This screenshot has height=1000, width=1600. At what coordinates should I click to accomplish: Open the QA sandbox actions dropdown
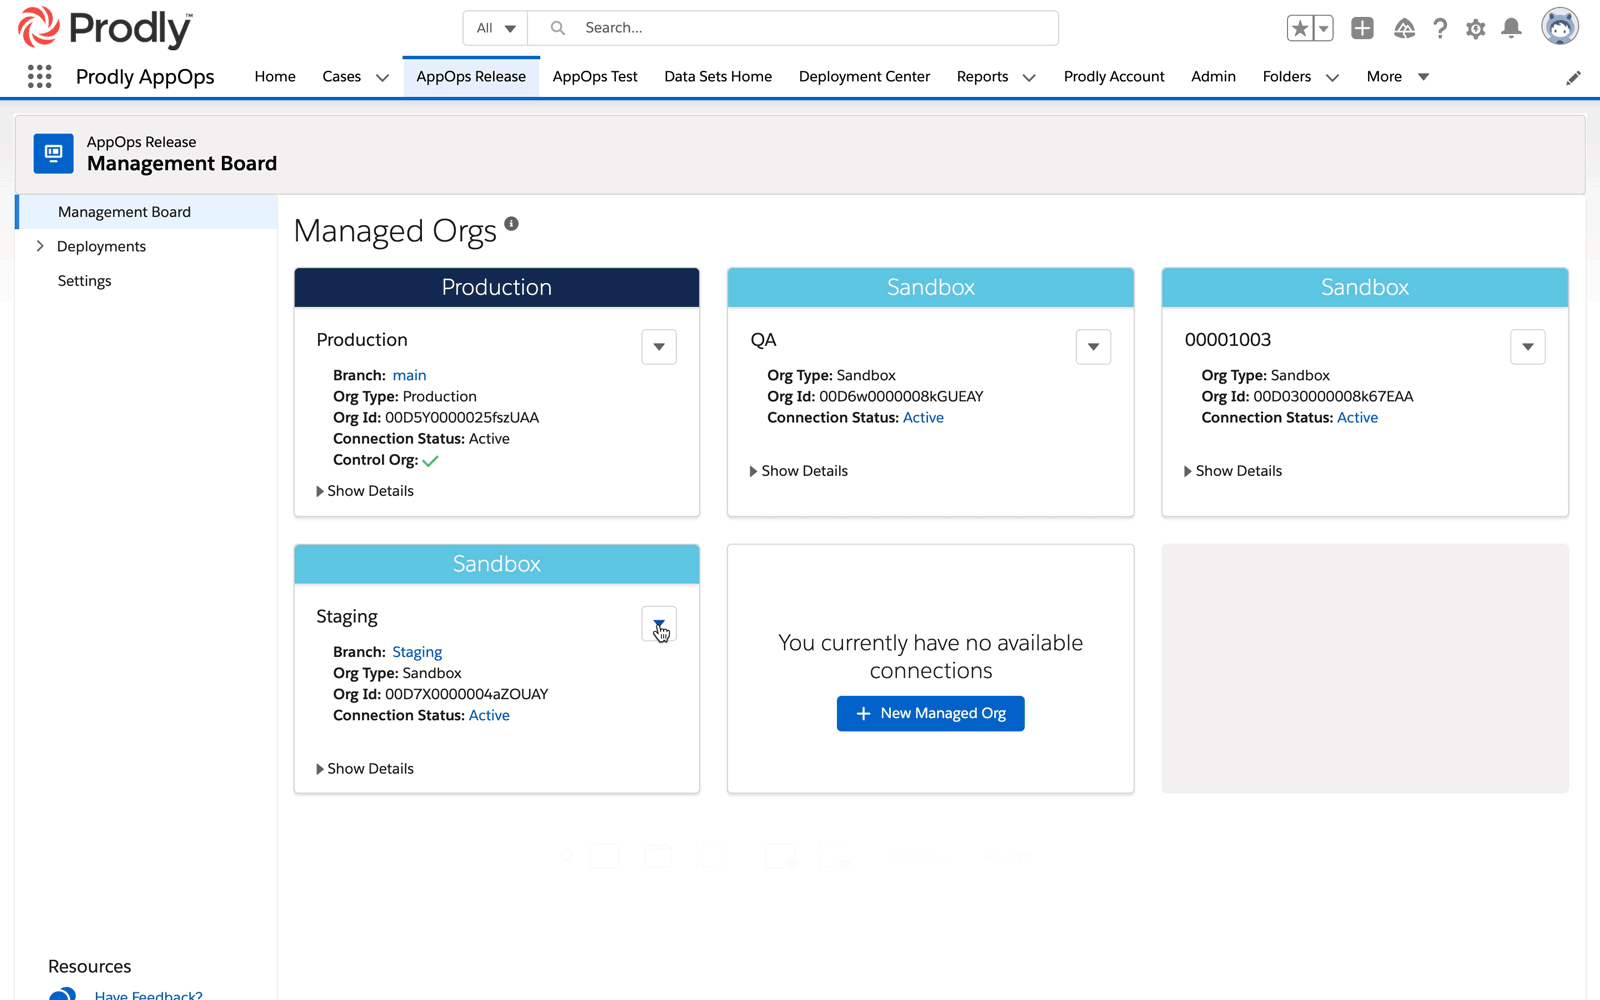click(1093, 347)
